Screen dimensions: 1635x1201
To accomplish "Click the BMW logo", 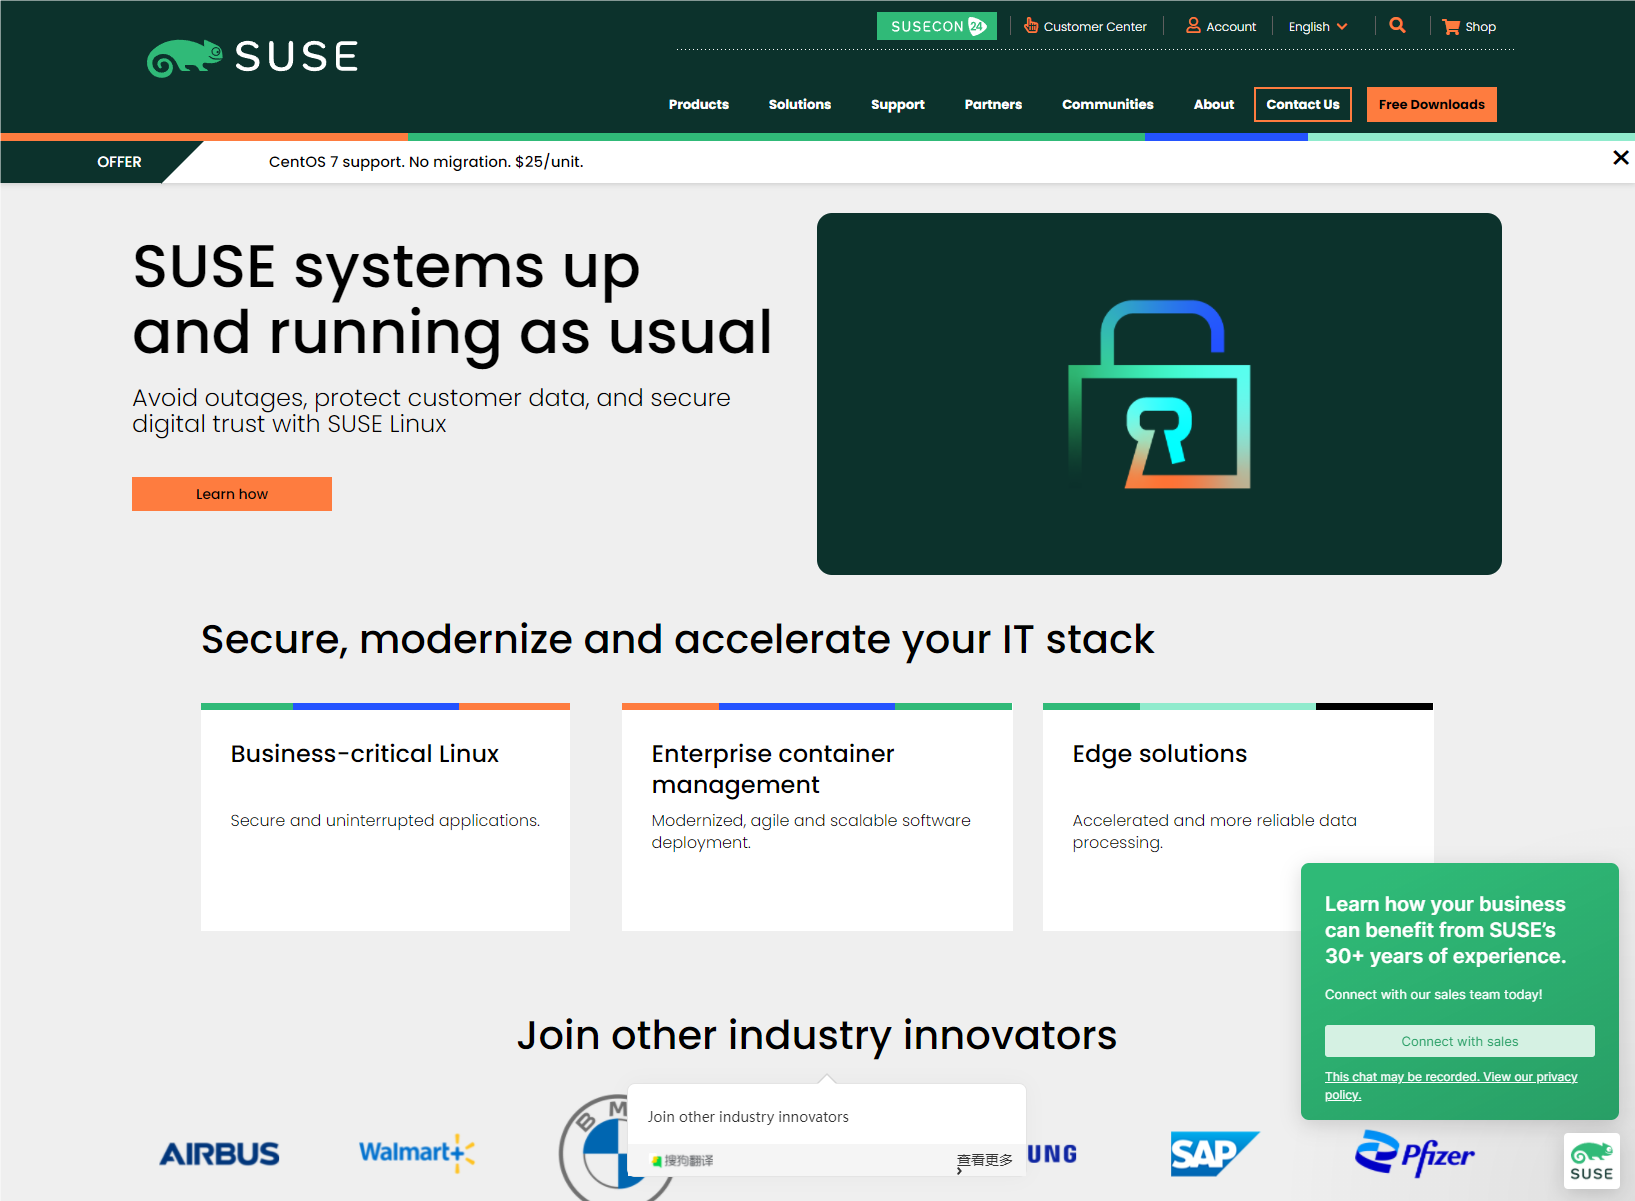I will pyautogui.click(x=593, y=1147).
